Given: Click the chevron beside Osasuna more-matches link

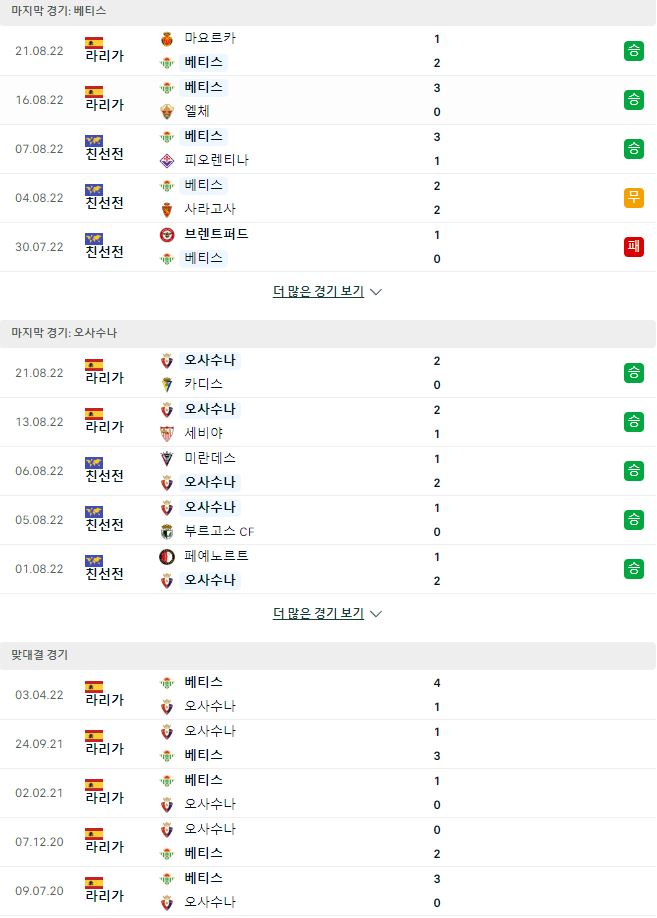Looking at the screenshot, I should click(376, 614).
